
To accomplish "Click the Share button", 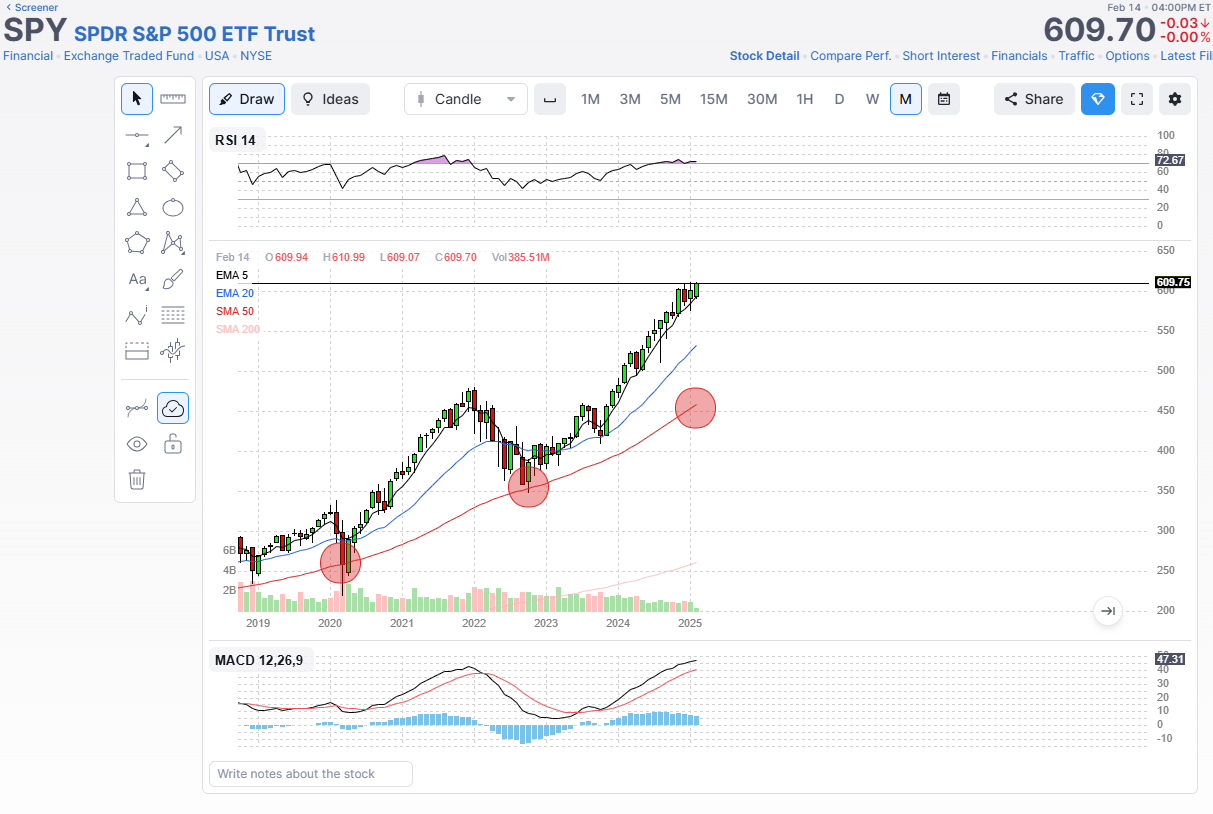I will click(x=1034, y=99).
